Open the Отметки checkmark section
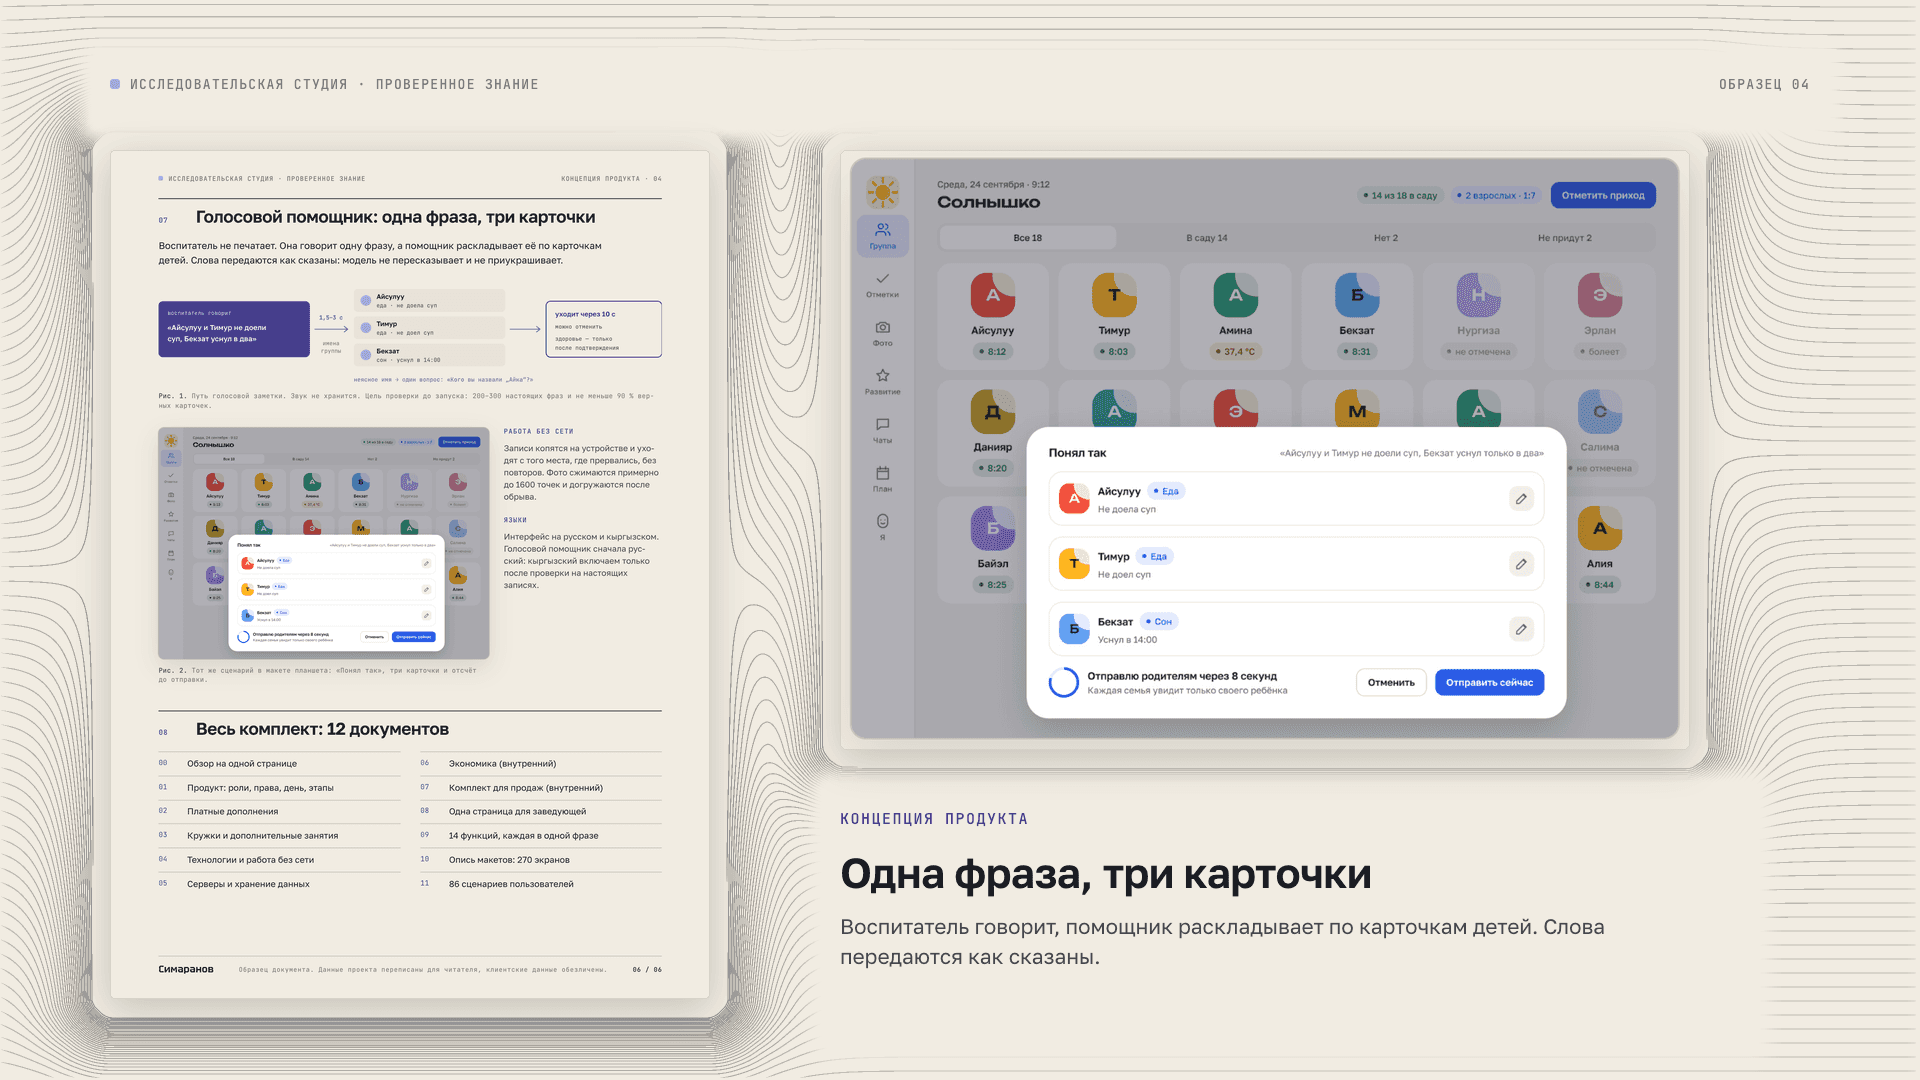This screenshot has height=1080, width=1920. pos(882,285)
